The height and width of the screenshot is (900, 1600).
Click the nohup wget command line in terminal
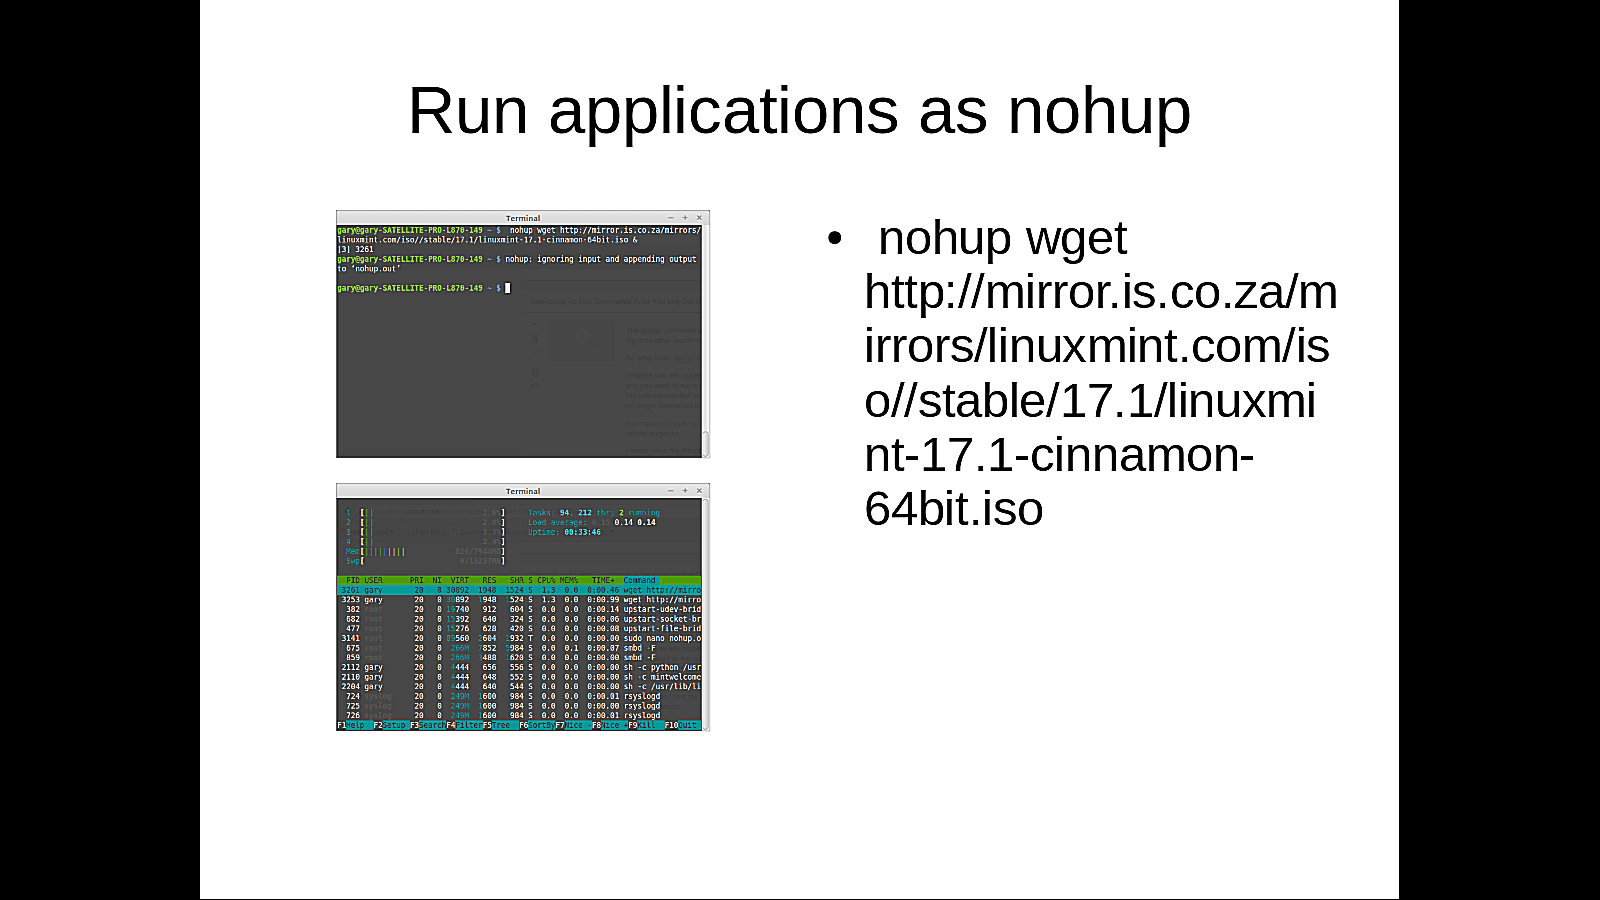point(519,235)
